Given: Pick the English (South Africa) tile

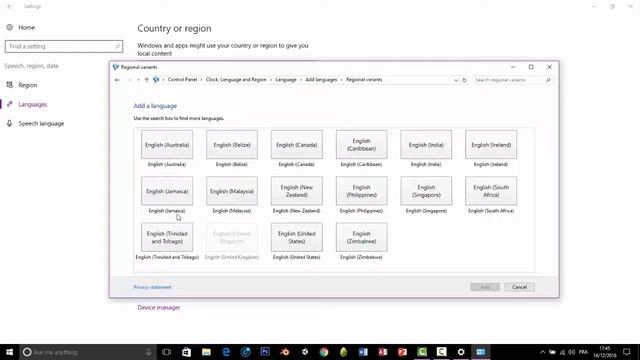Looking at the screenshot, I should pos(491,191).
